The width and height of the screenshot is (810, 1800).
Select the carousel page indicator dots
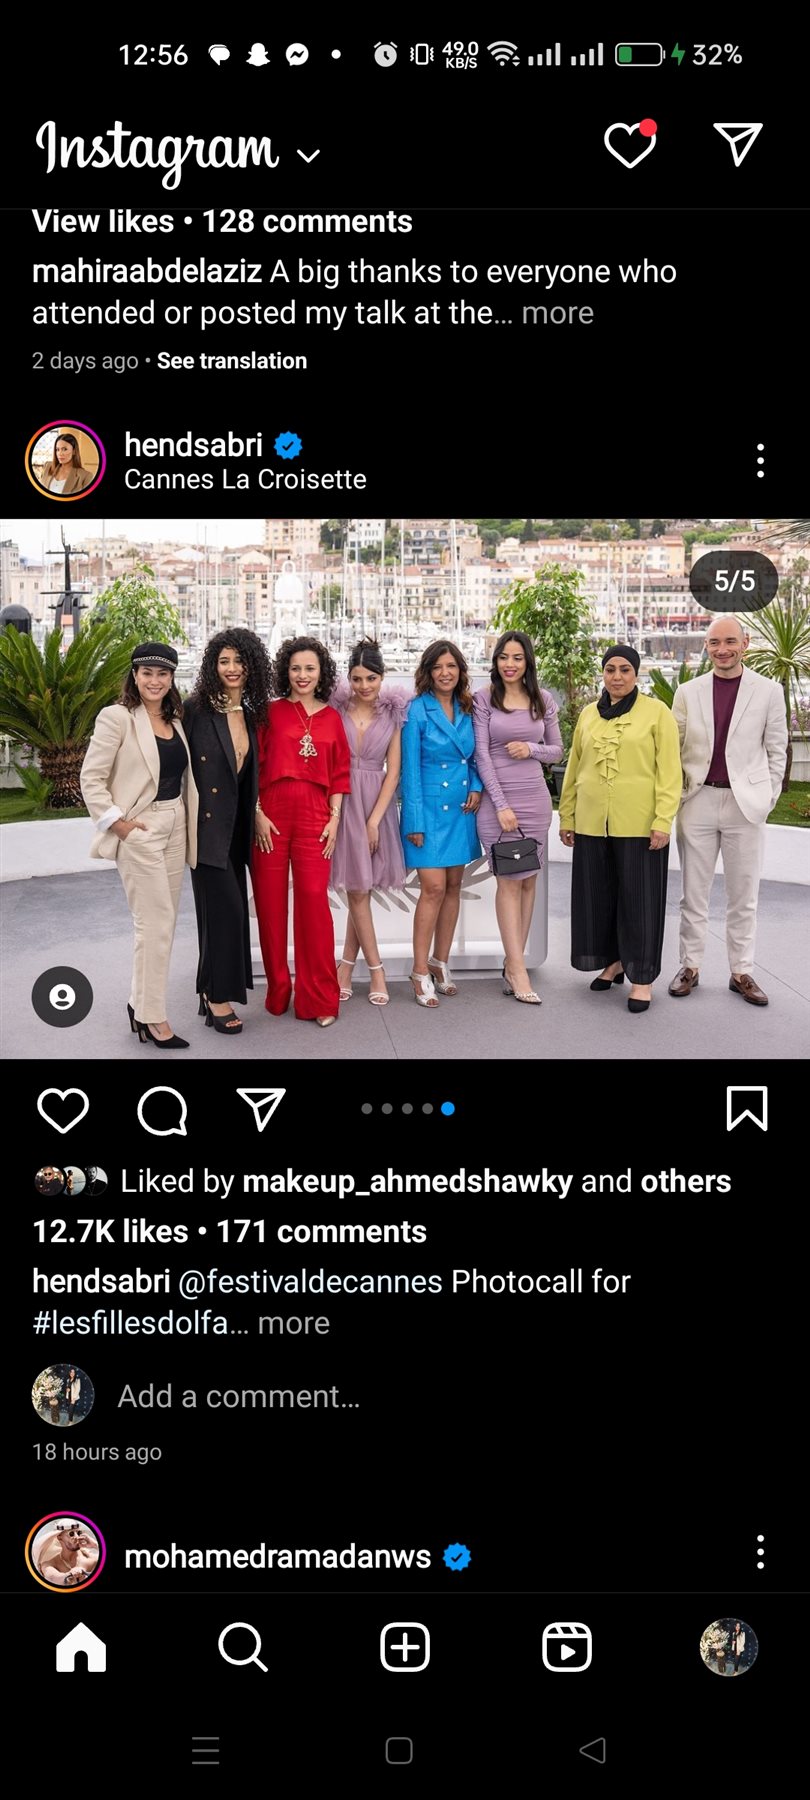407,1108
